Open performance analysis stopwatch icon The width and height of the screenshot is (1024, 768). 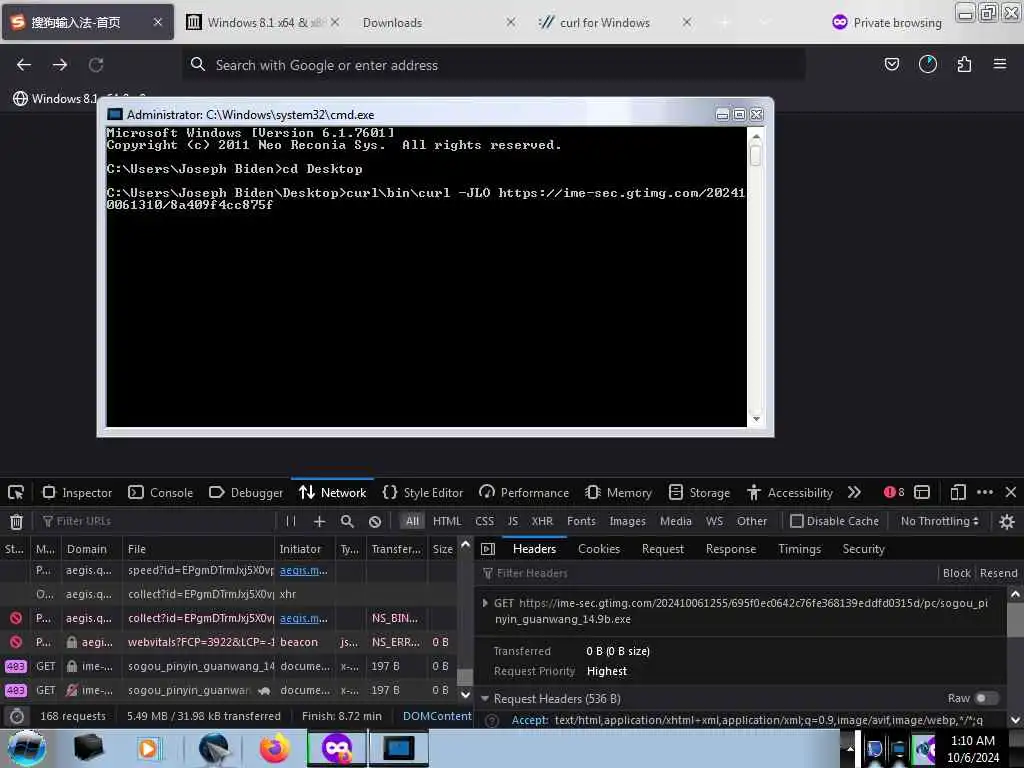coord(17,716)
